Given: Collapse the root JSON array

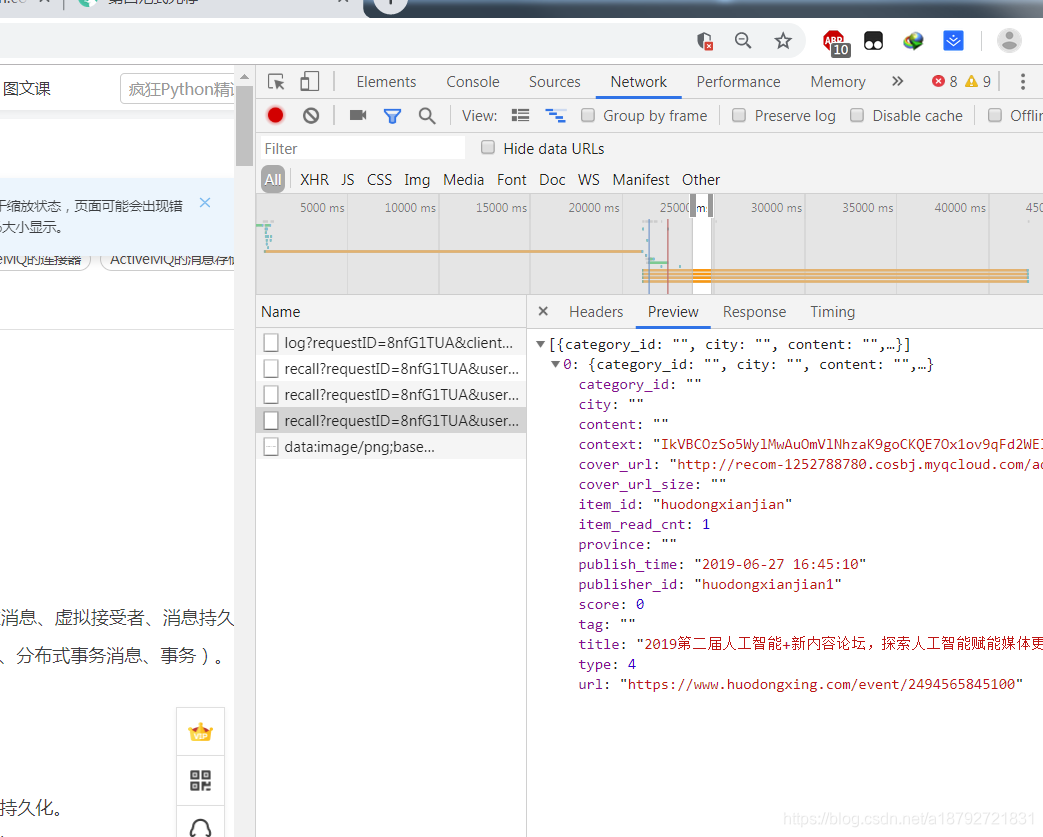Looking at the screenshot, I should (541, 344).
